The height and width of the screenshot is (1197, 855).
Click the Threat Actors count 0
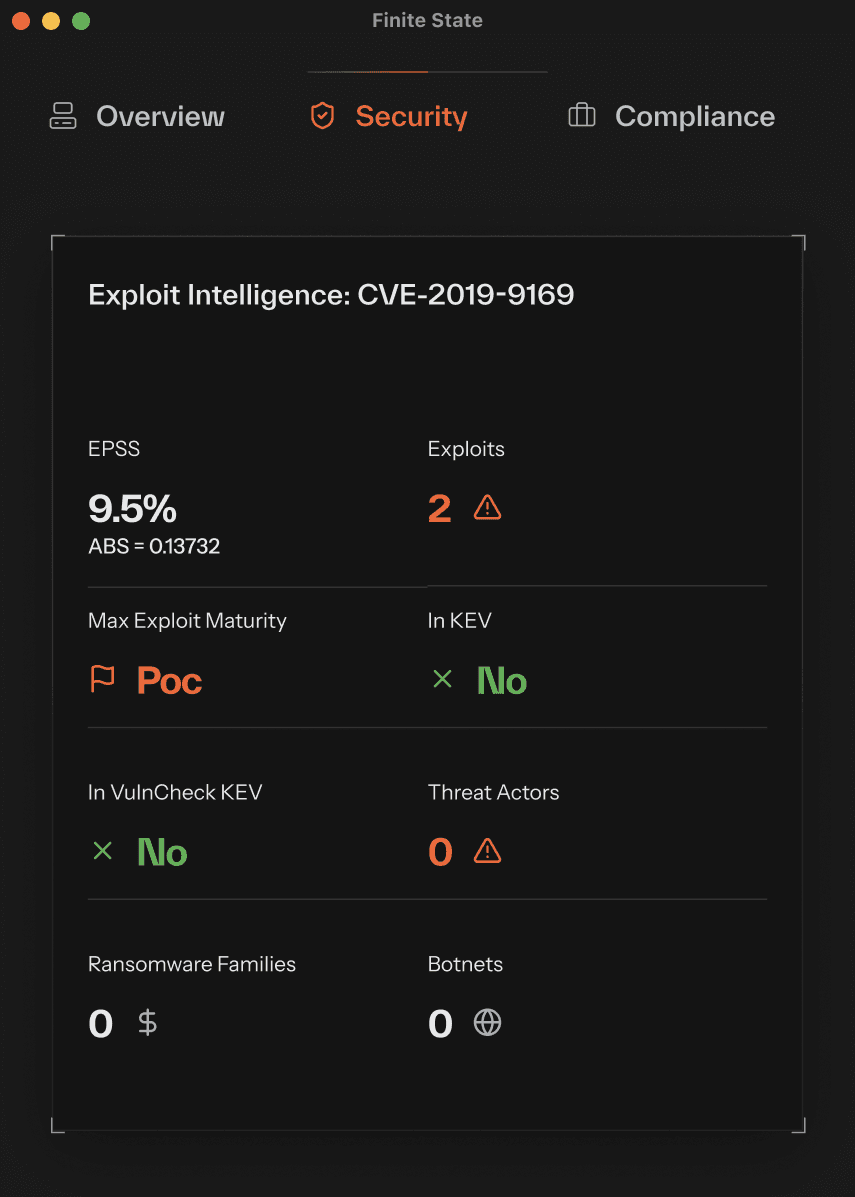pyautogui.click(x=440, y=852)
